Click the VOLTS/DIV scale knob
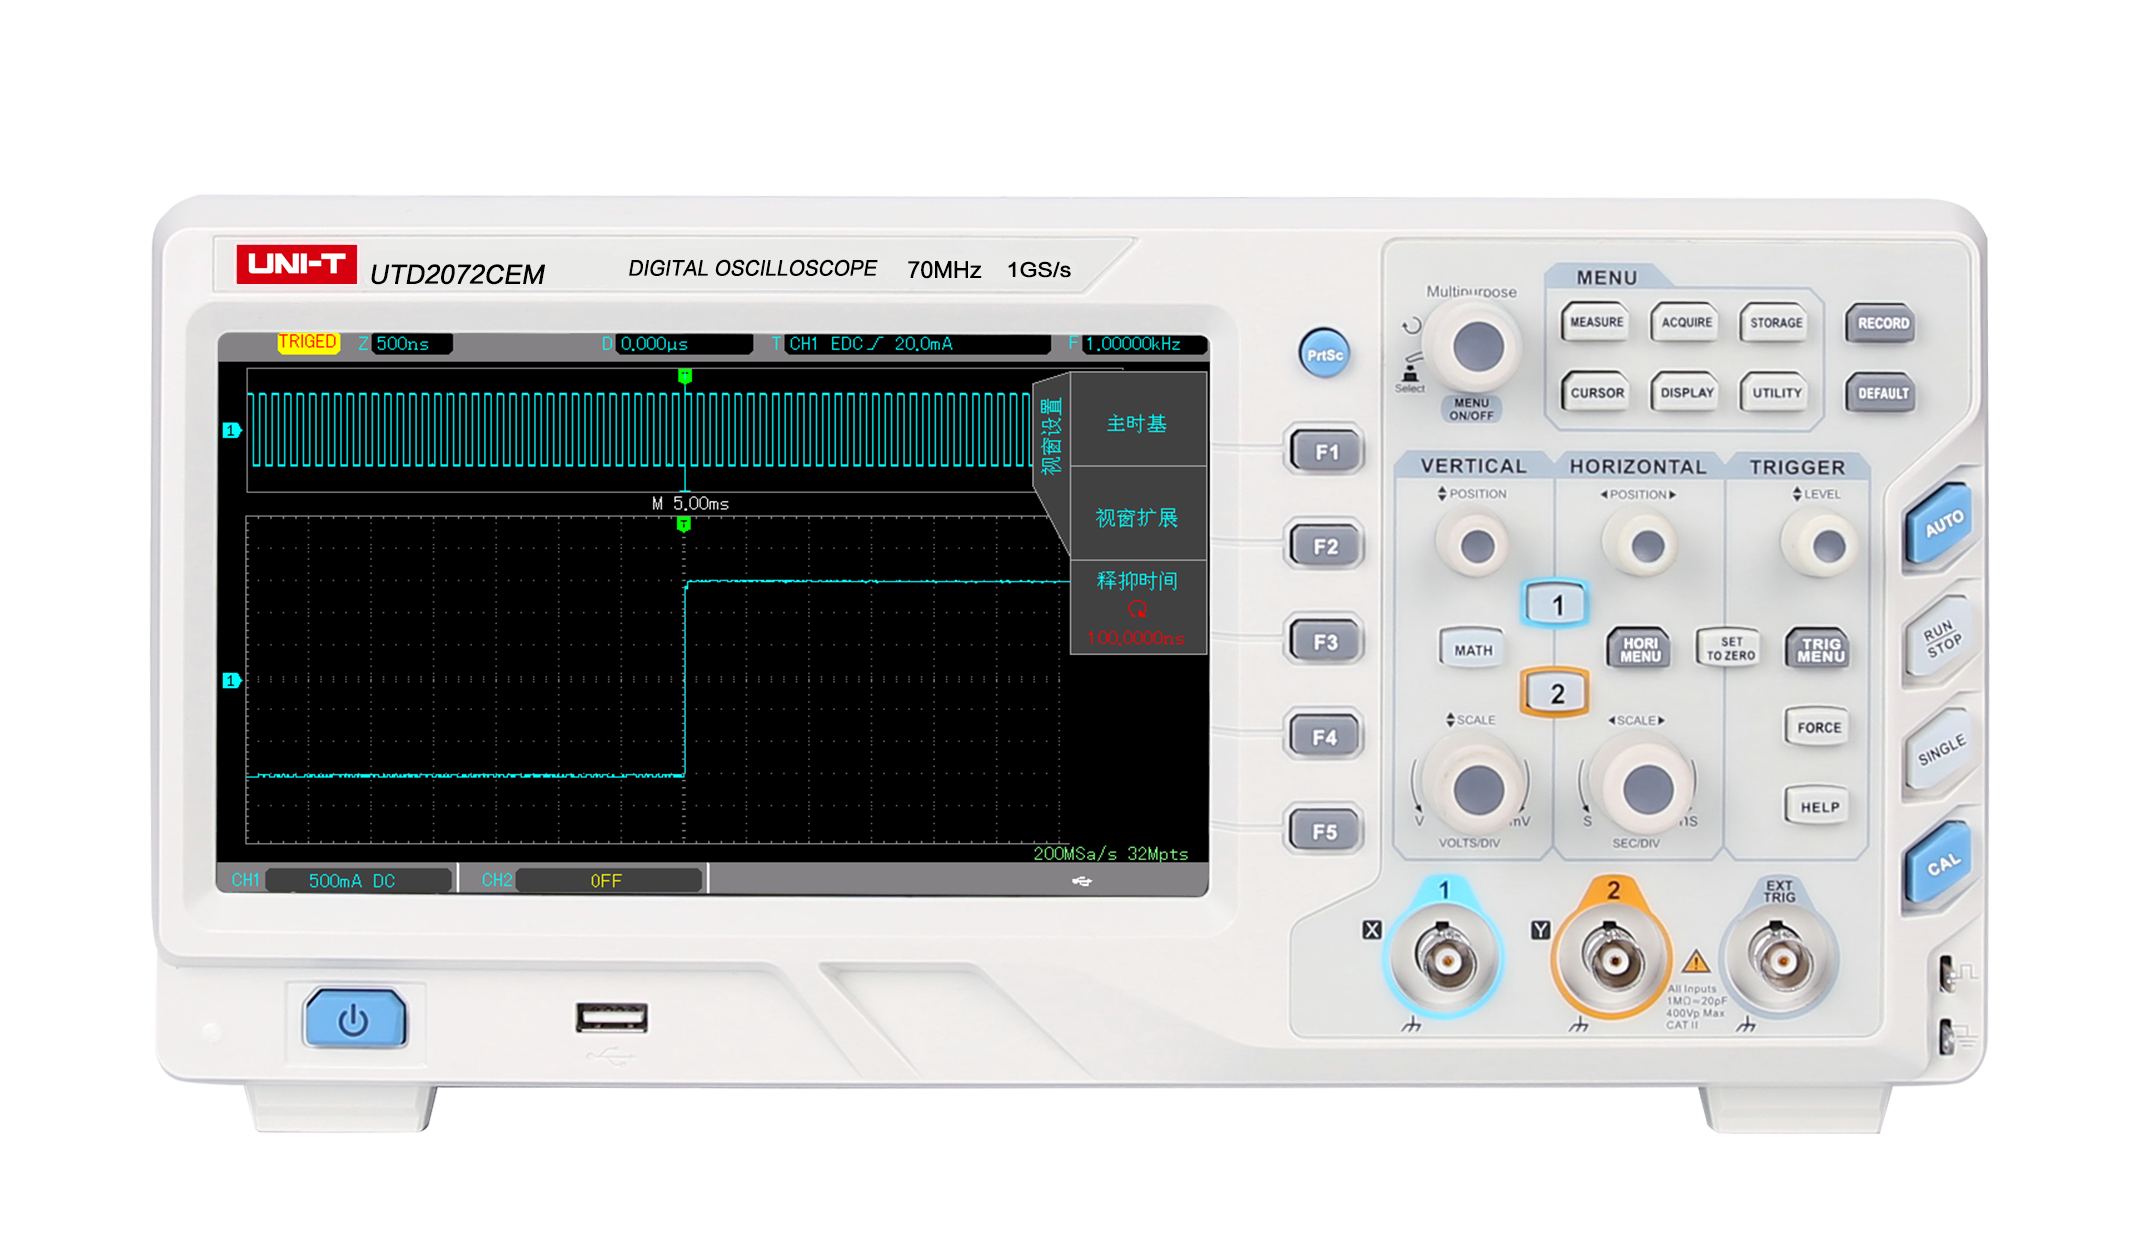 tap(1477, 789)
